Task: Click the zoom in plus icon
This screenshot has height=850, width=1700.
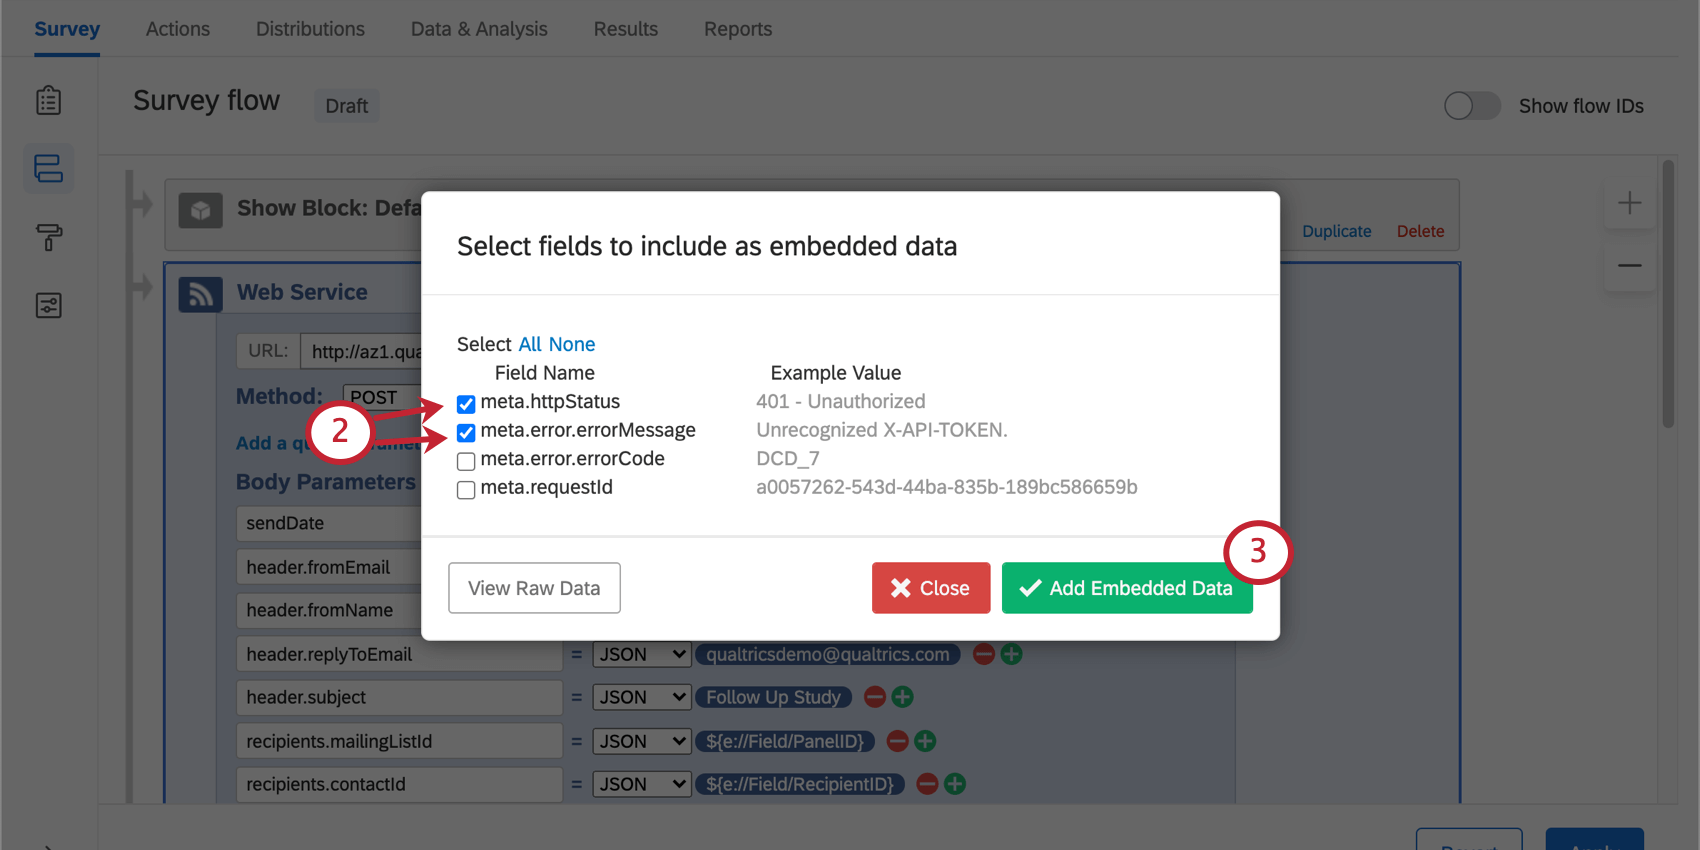Action: [1629, 203]
